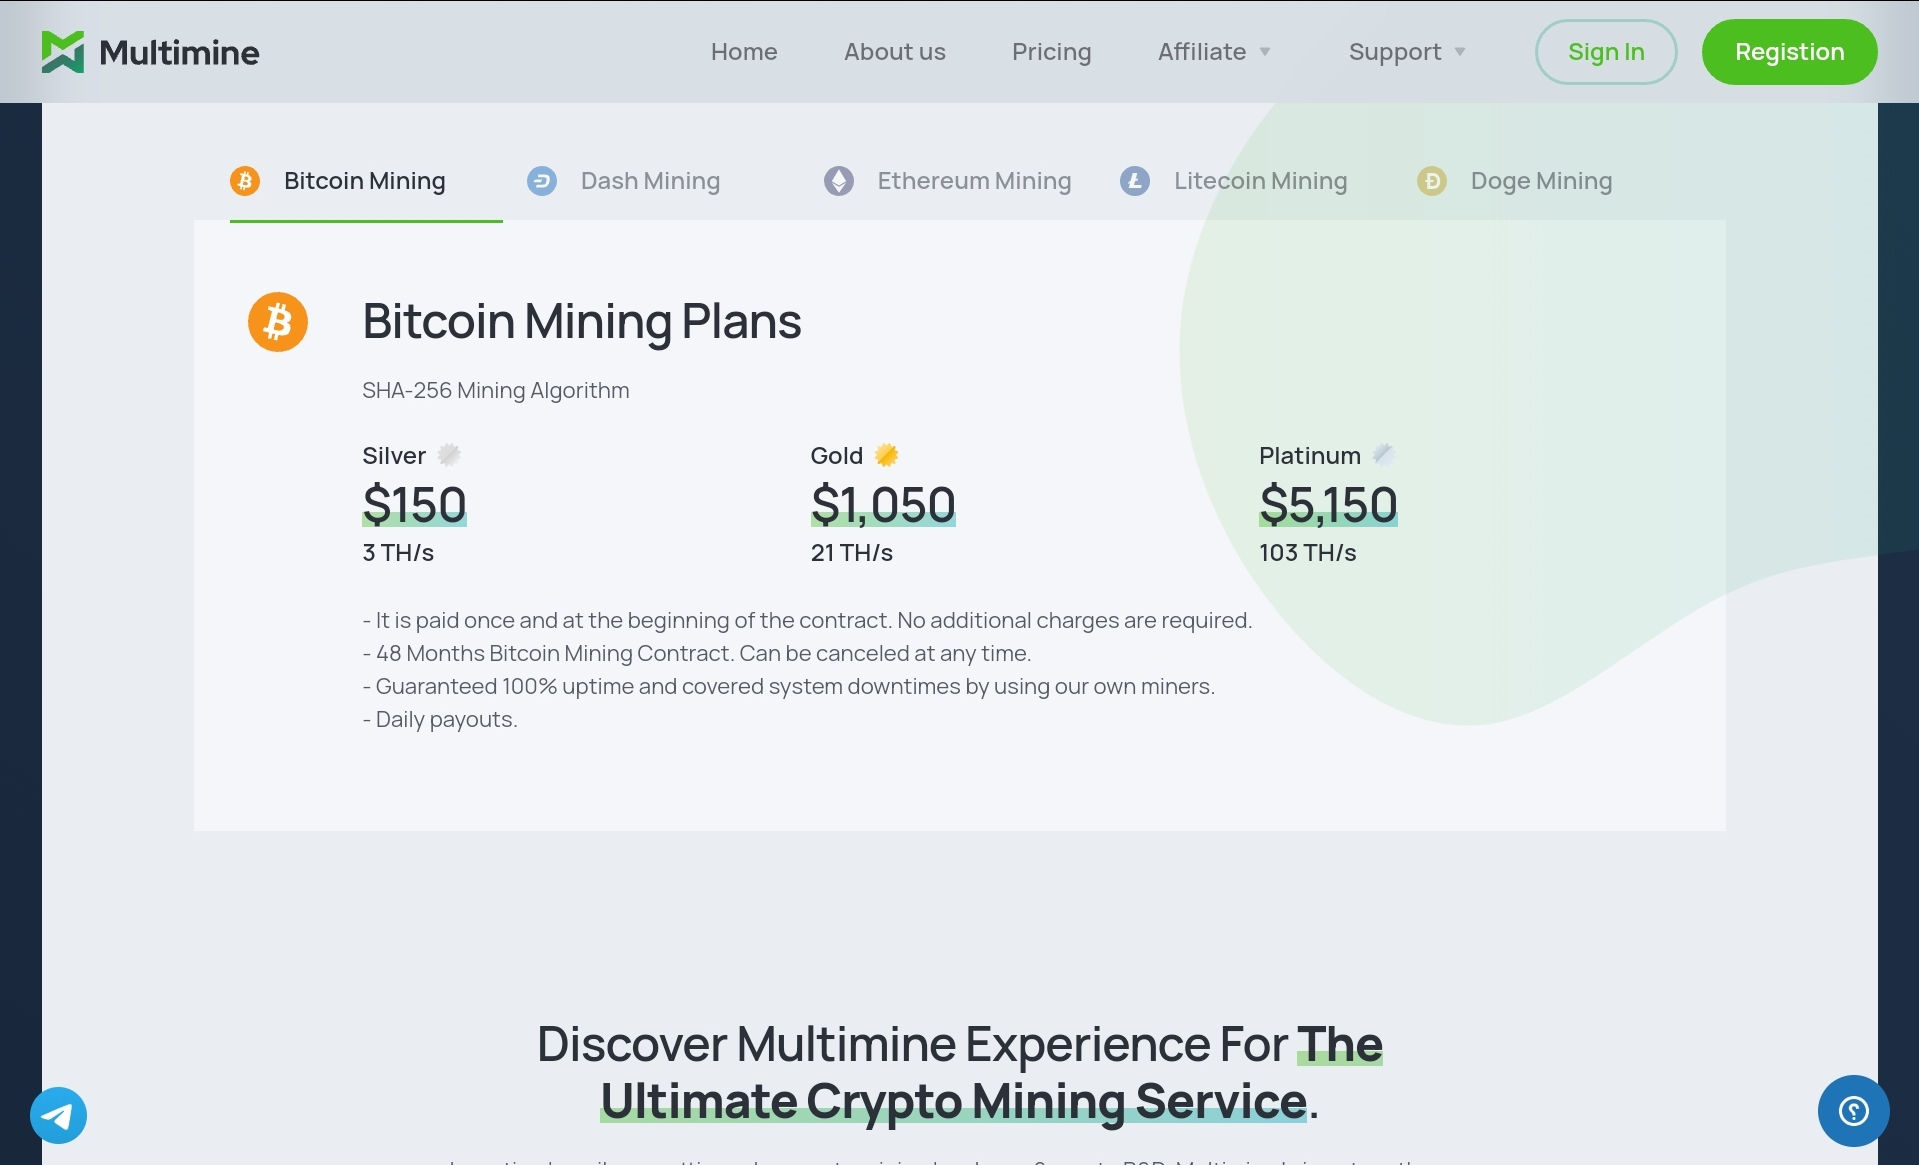Expand the Support dropdown menu
This screenshot has width=1919, height=1165.
coord(1407,52)
